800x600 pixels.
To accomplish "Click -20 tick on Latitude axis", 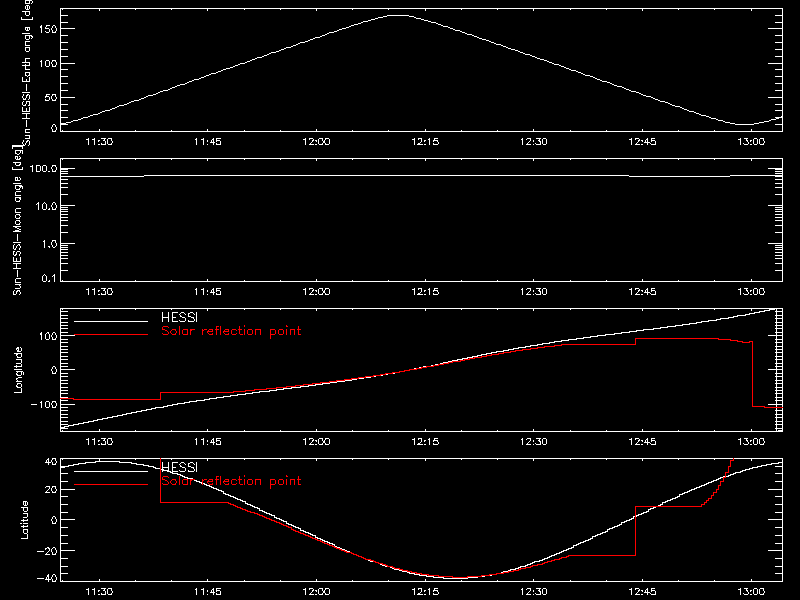I will (x=47, y=551).
